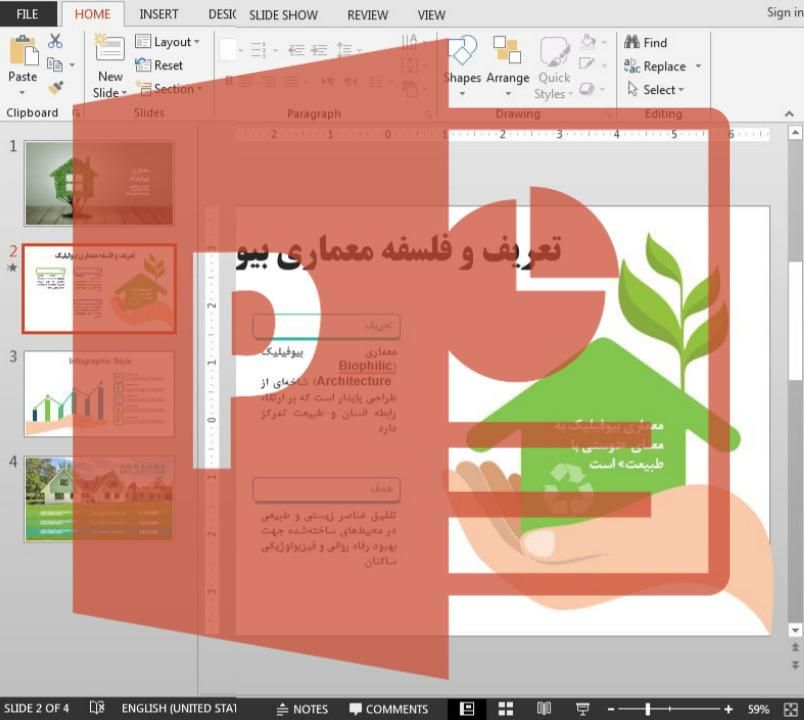Click the Persian slide title text

pos(398,251)
